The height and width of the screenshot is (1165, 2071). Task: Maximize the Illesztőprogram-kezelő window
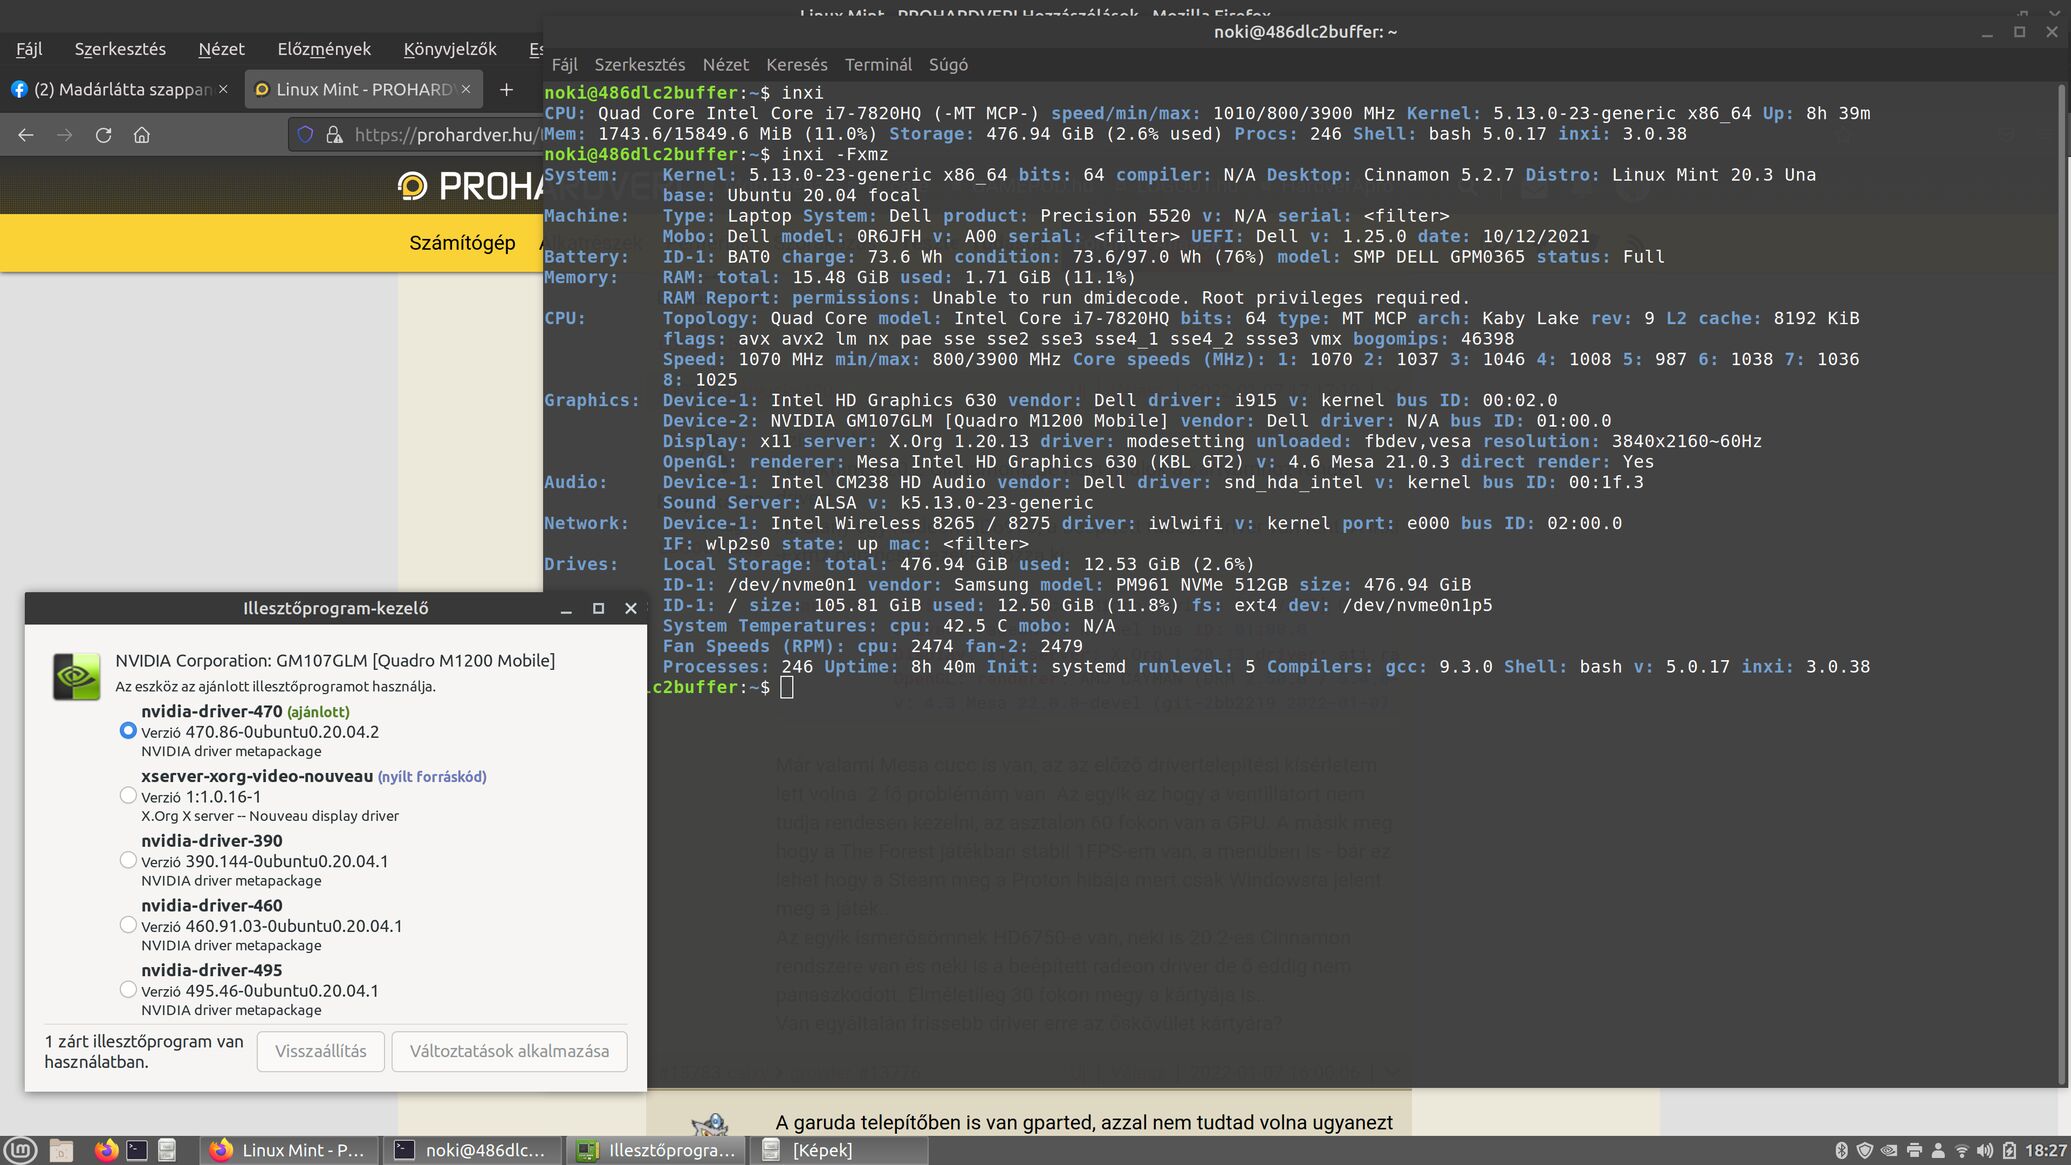[598, 608]
